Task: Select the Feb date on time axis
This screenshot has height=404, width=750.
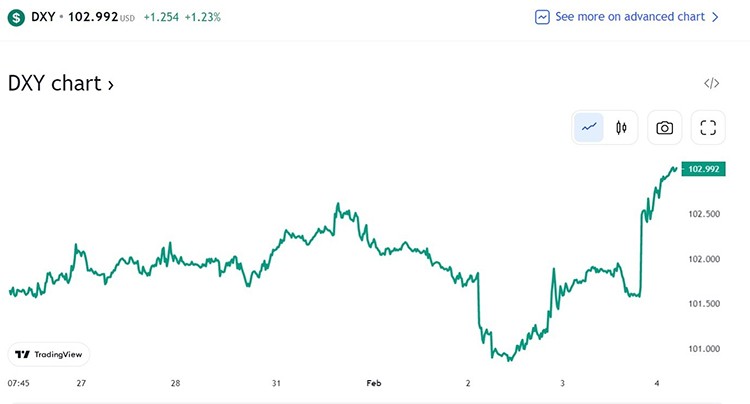Action: 374,383
